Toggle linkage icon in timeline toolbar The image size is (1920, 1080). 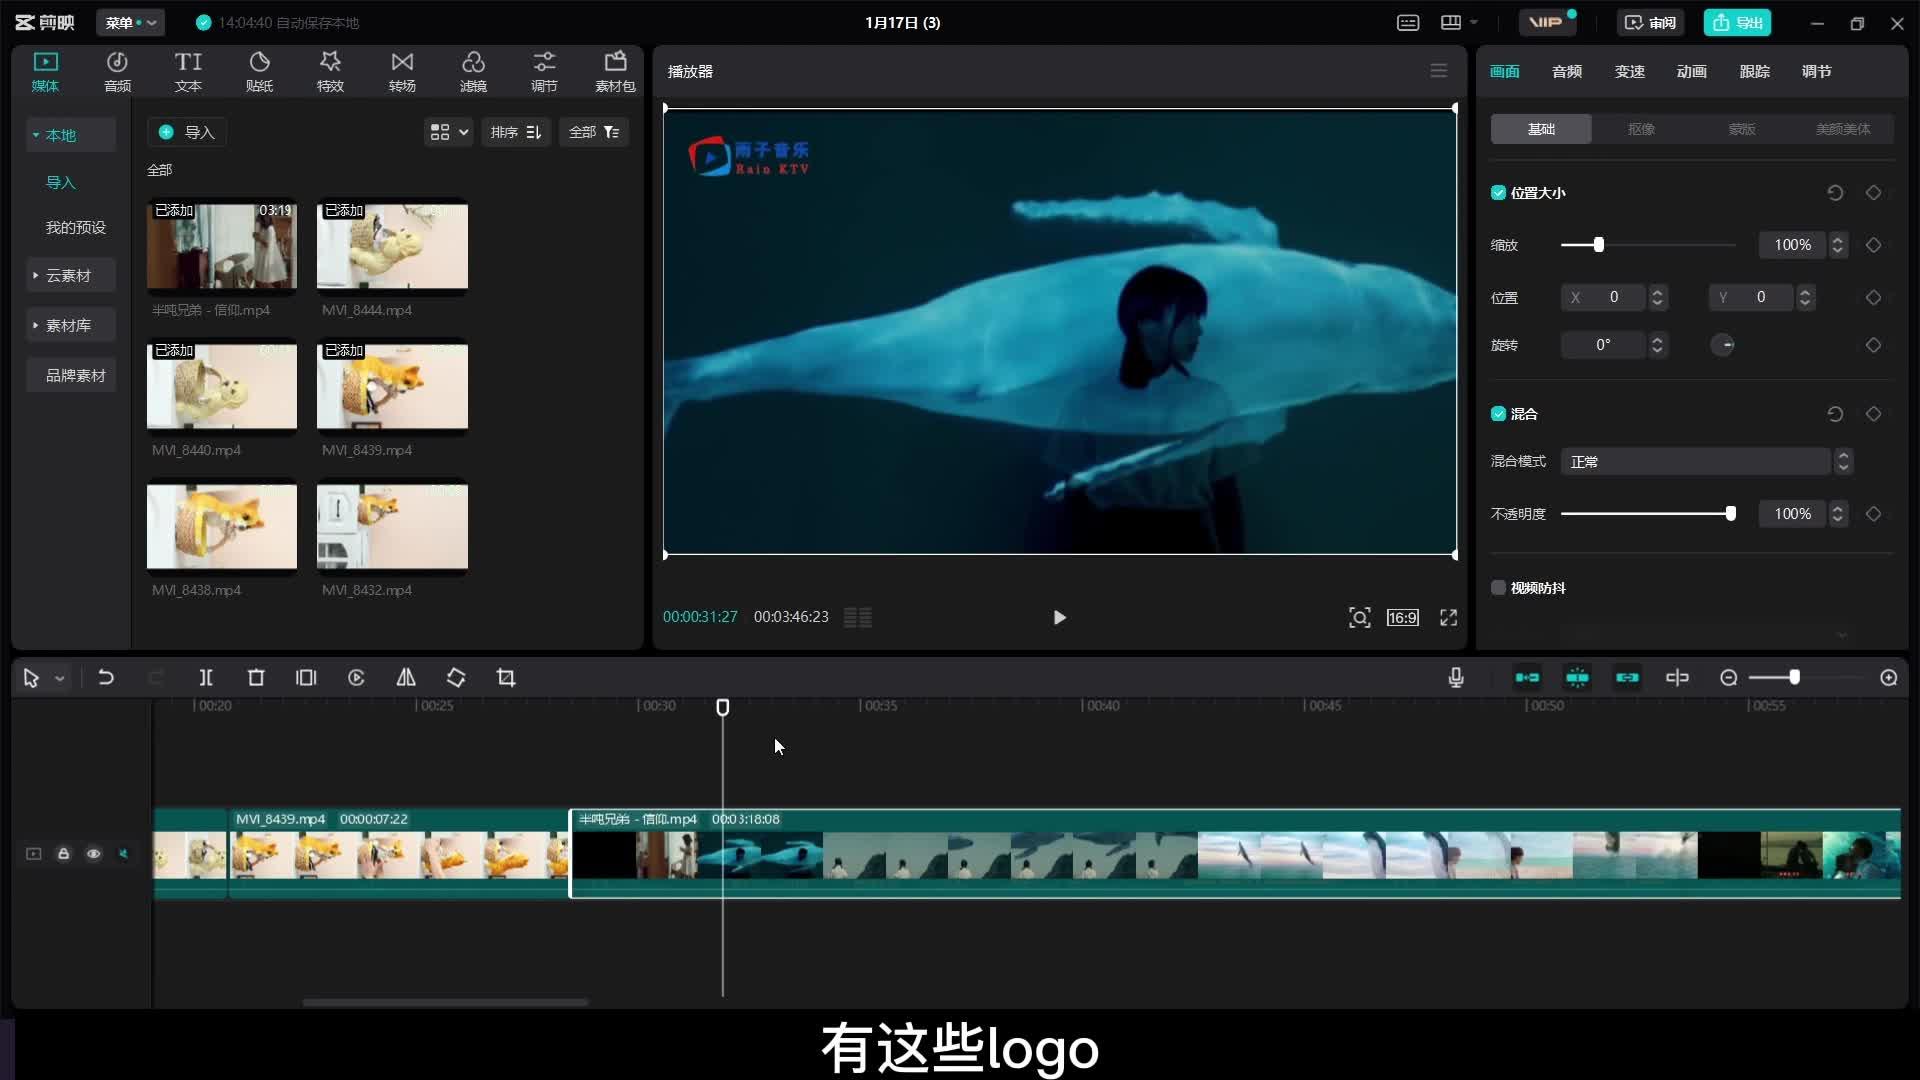click(x=1627, y=678)
